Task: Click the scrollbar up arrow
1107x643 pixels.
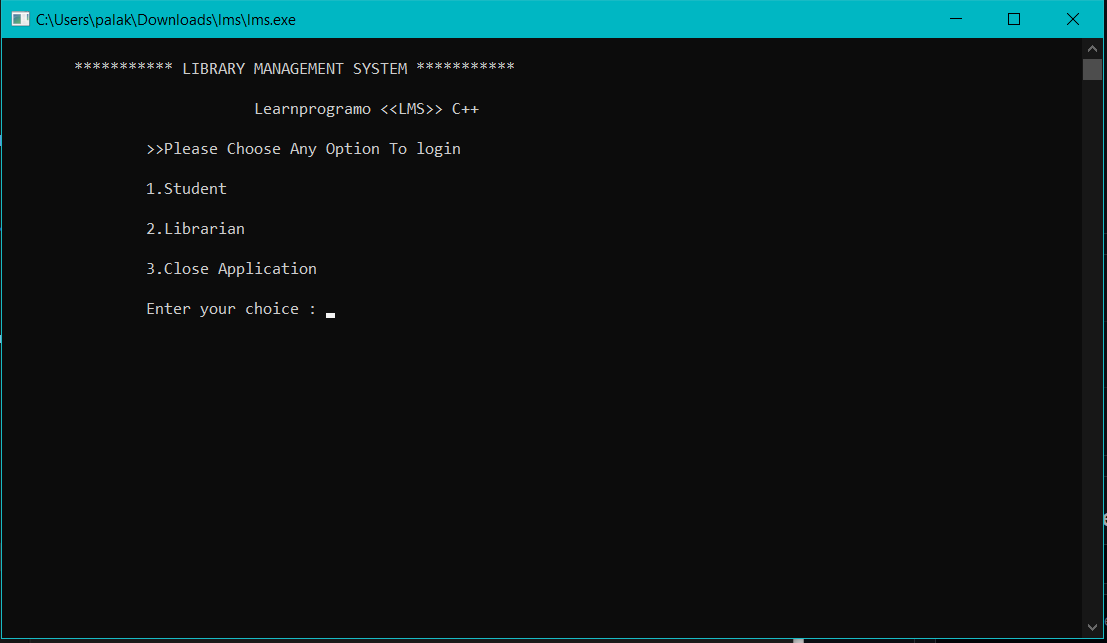Action: [x=1092, y=46]
